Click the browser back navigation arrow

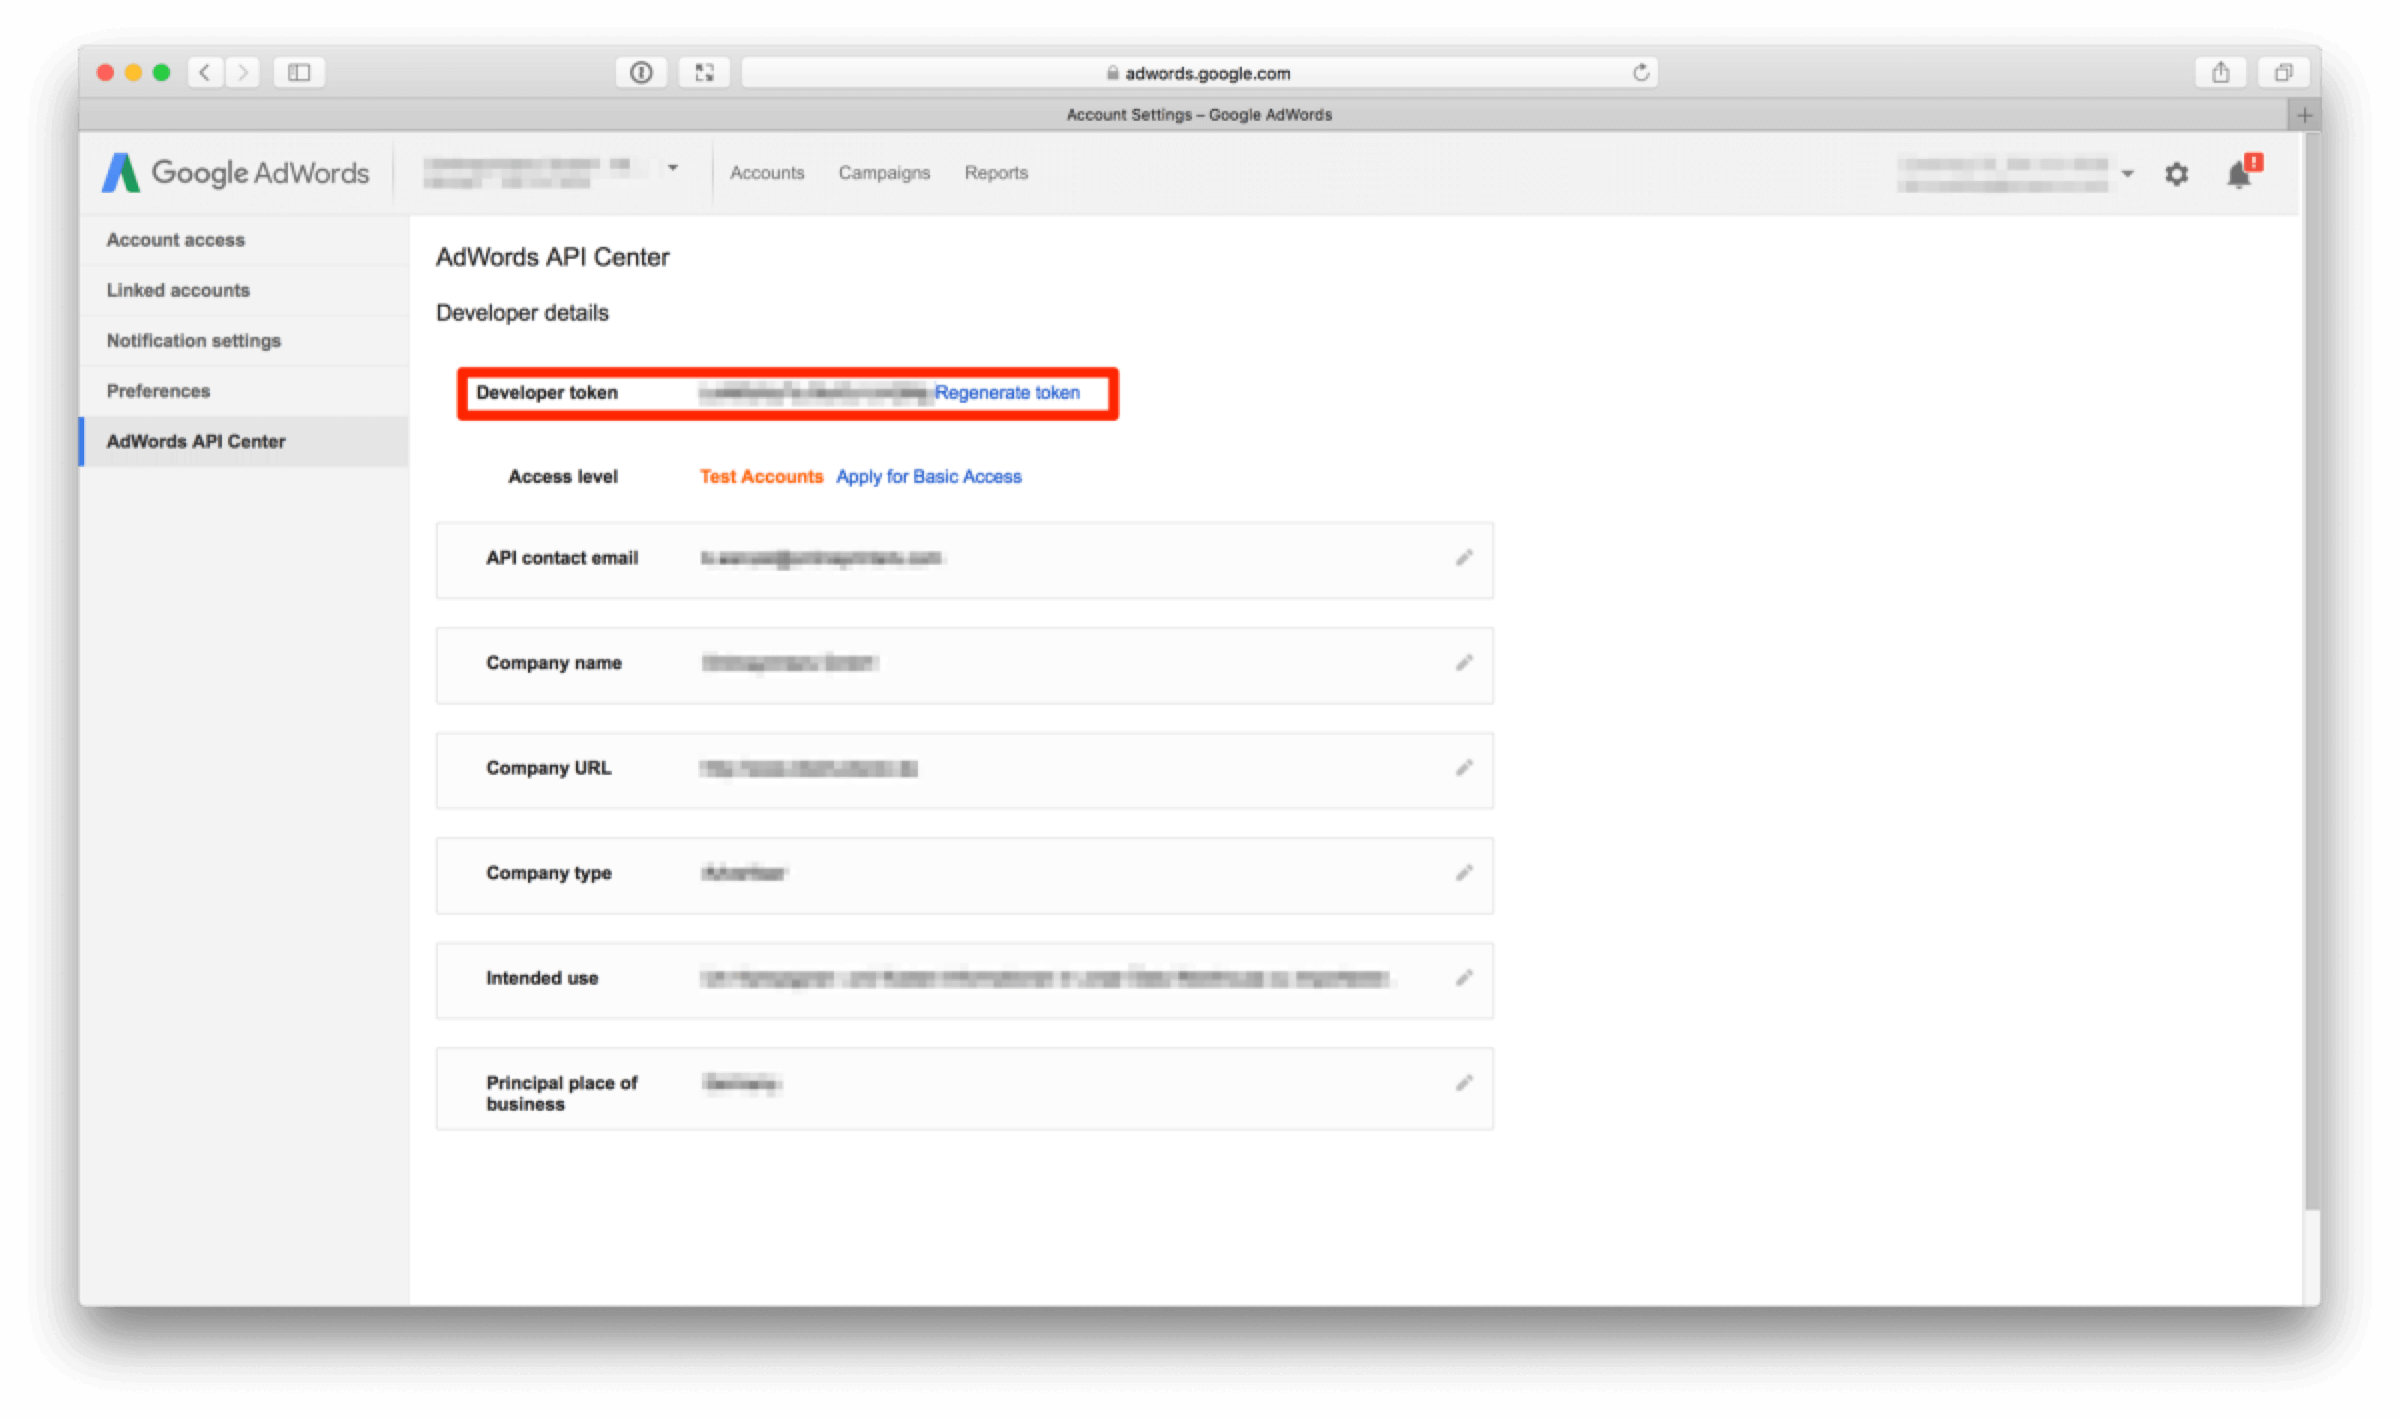tap(206, 71)
